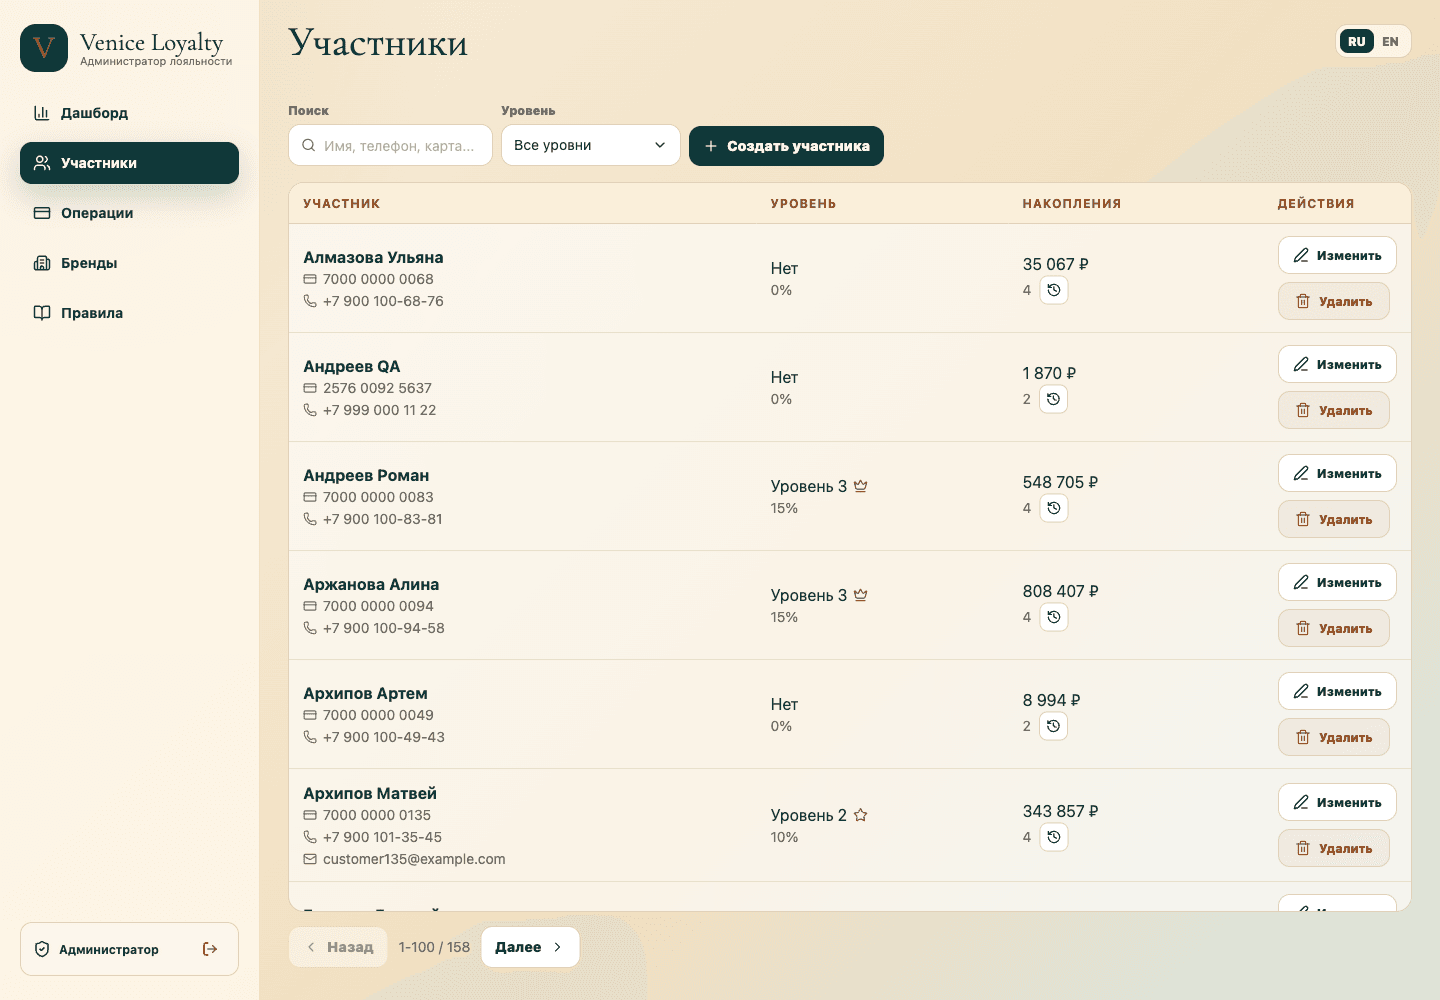Click Создать участника button
Viewport: 1440px width, 1000px height.
[786, 146]
